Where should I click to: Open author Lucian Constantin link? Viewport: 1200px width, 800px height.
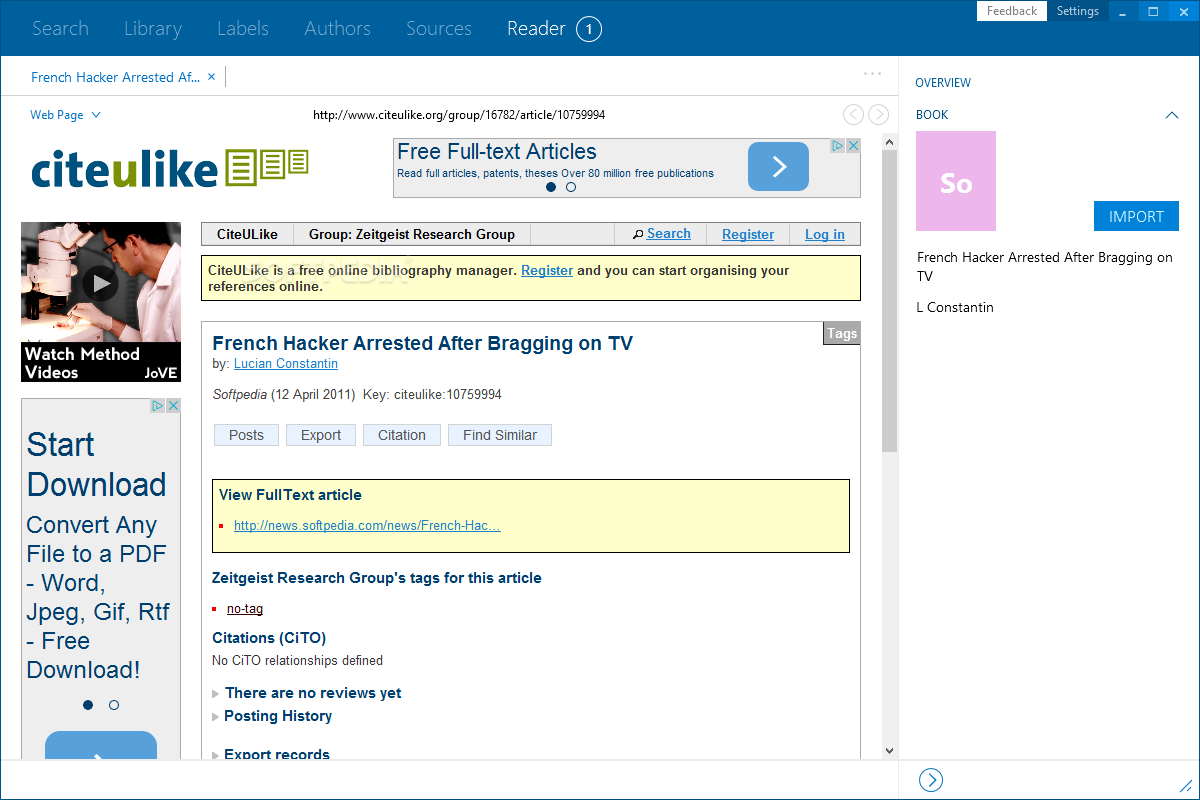(286, 363)
